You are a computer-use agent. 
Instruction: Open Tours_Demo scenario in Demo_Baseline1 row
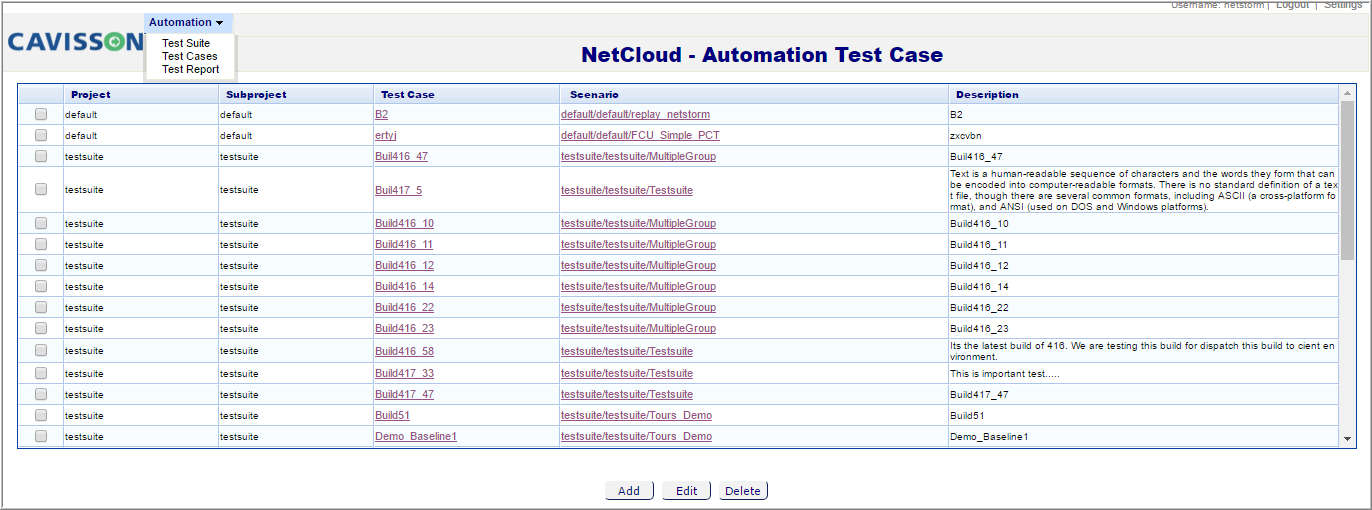point(636,437)
